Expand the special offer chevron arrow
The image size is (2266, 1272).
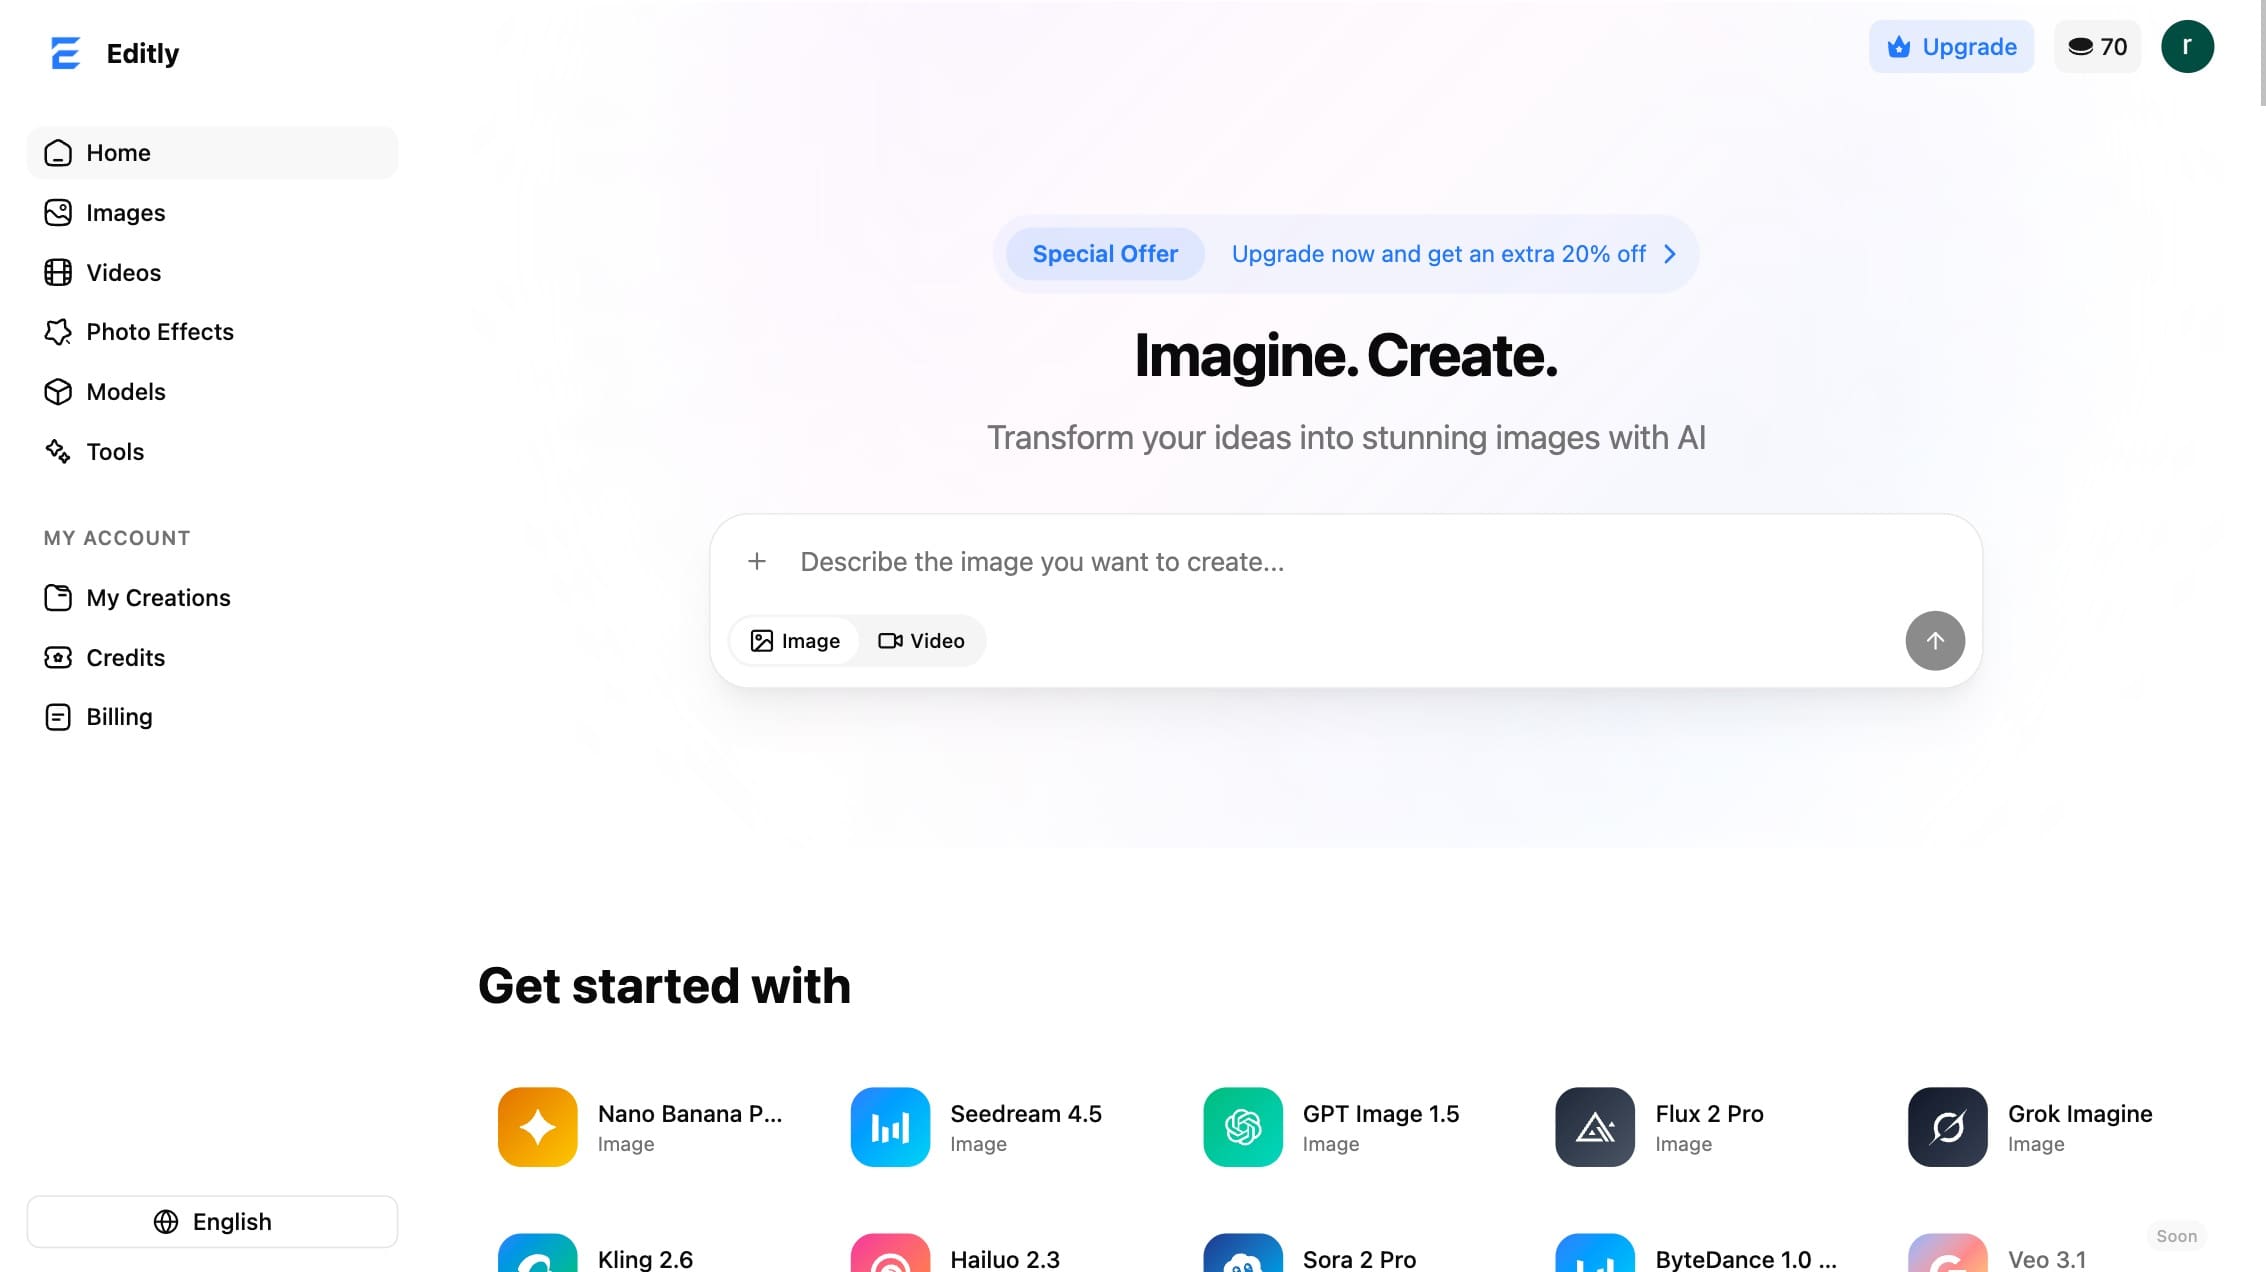click(1669, 254)
